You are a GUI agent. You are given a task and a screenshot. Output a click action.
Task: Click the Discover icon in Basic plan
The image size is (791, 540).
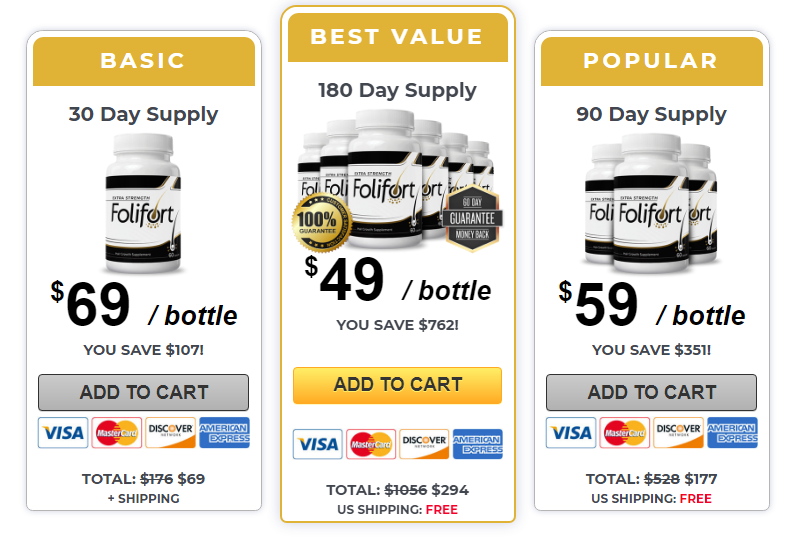click(x=171, y=433)
